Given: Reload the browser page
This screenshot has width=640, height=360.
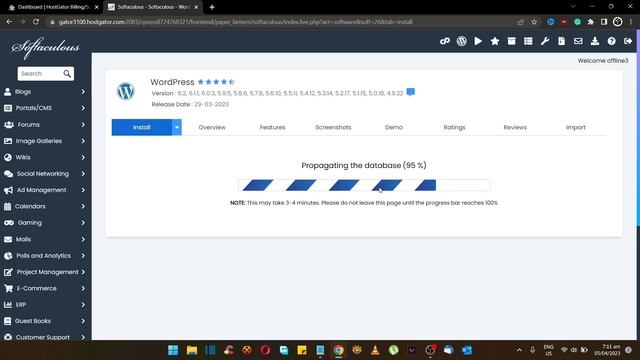Looking at the screenshot, I should 36,22.
